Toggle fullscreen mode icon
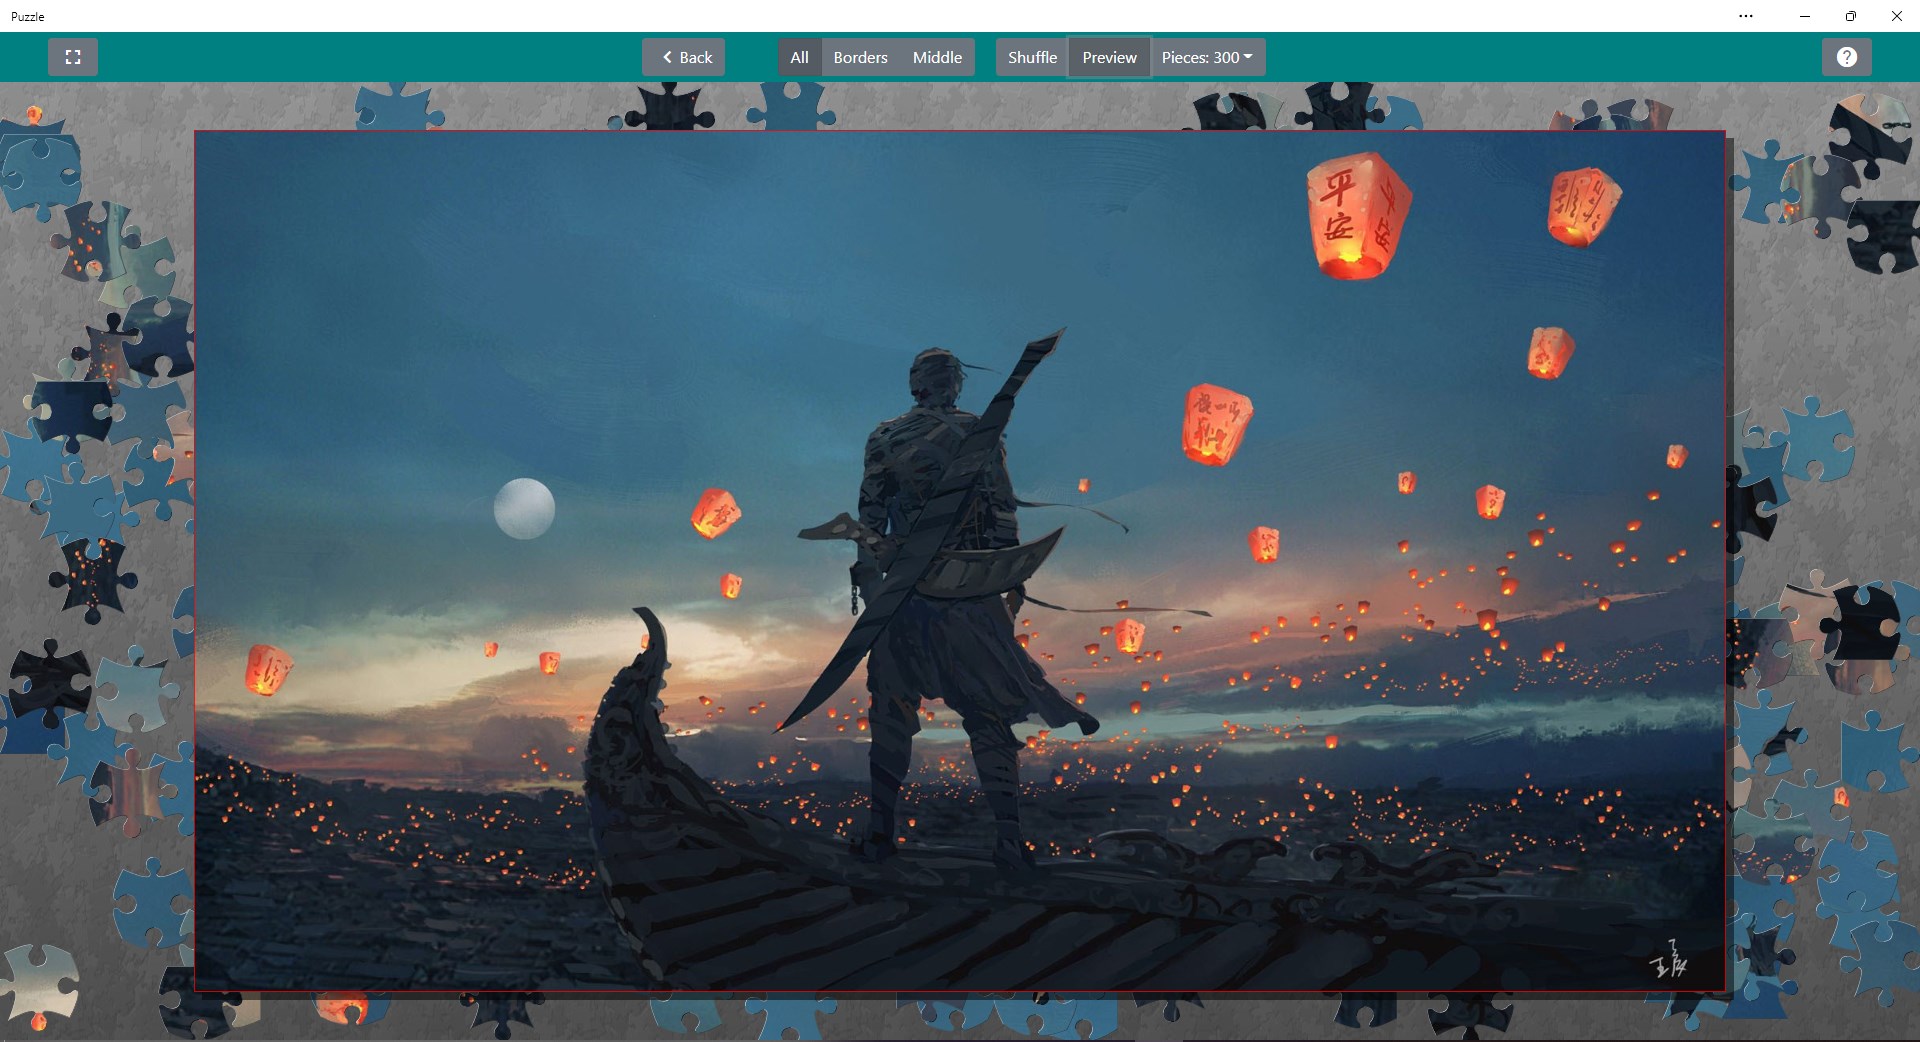 [73, 57]
